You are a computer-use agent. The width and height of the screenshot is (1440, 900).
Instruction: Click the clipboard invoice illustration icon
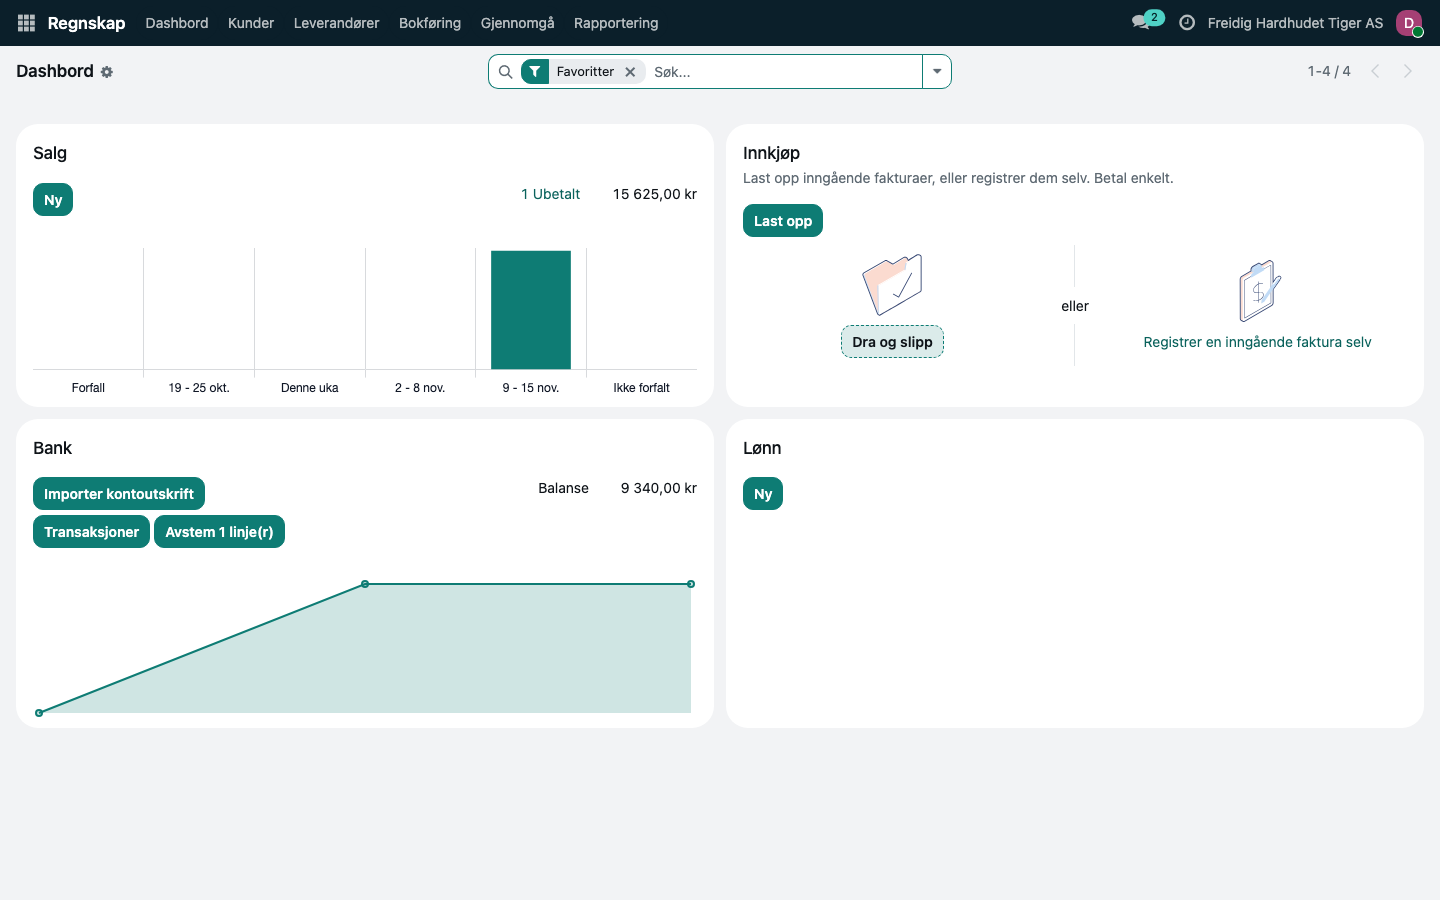1259,291
